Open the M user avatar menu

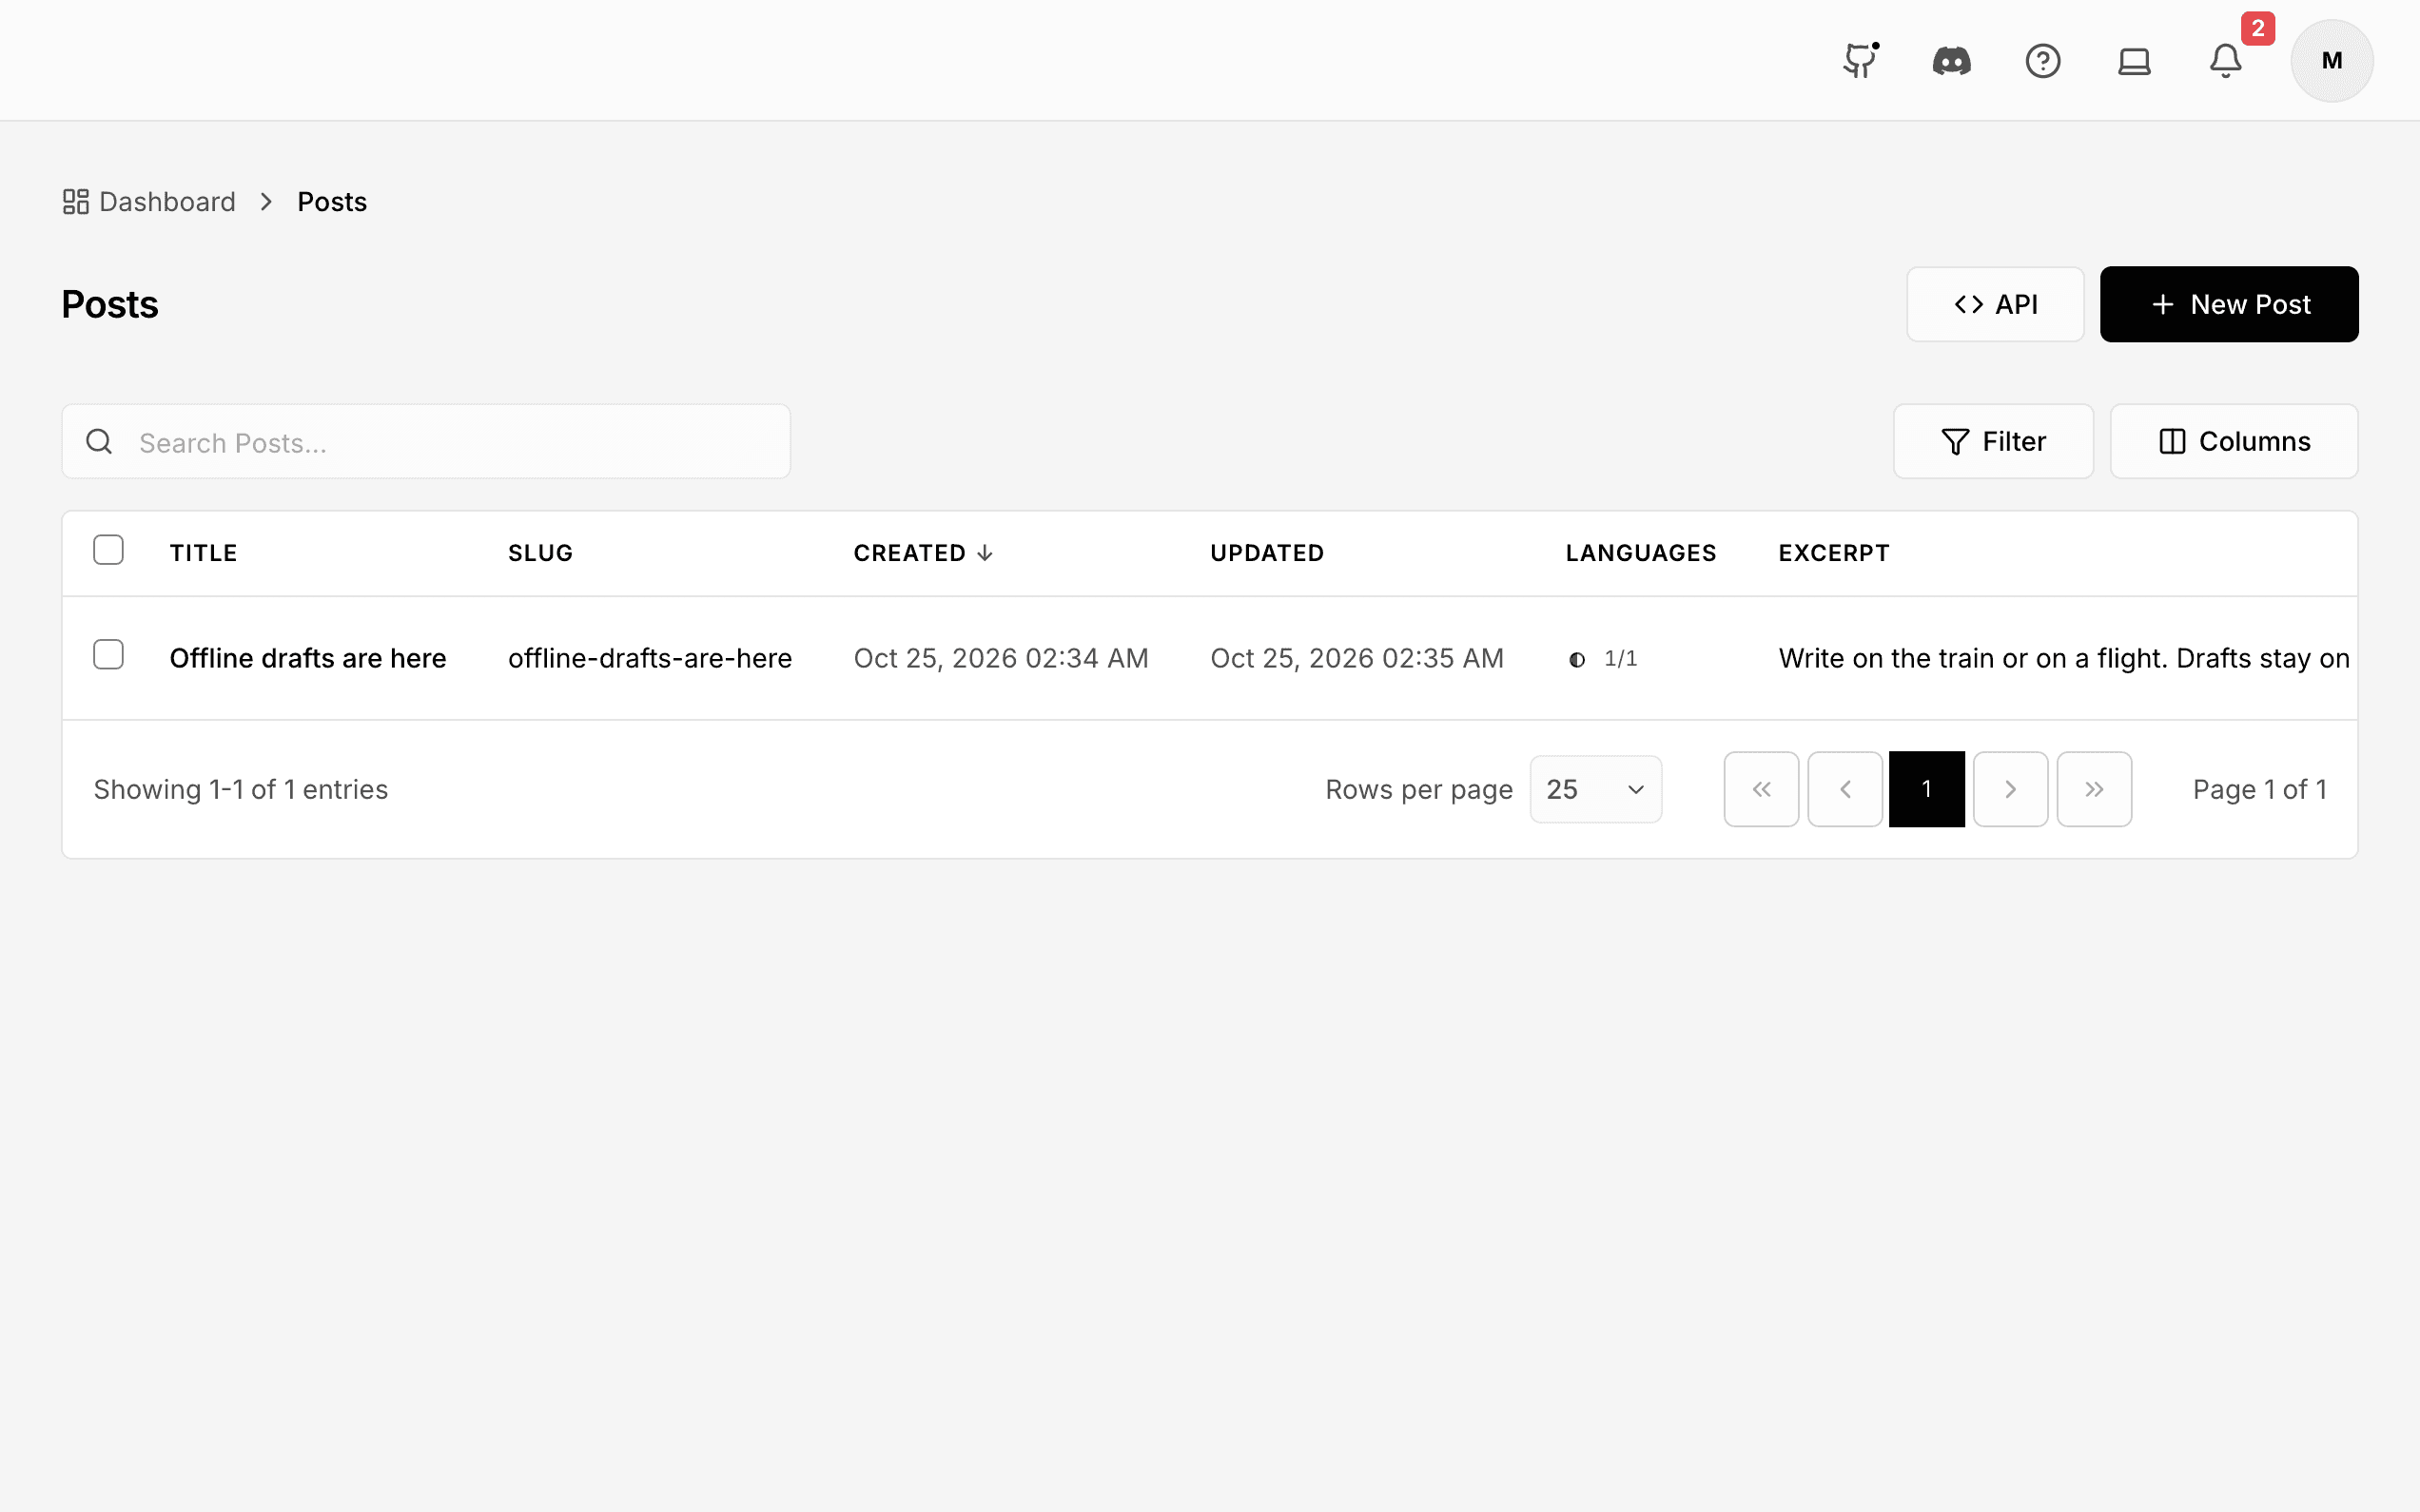tap(2332, 61)
